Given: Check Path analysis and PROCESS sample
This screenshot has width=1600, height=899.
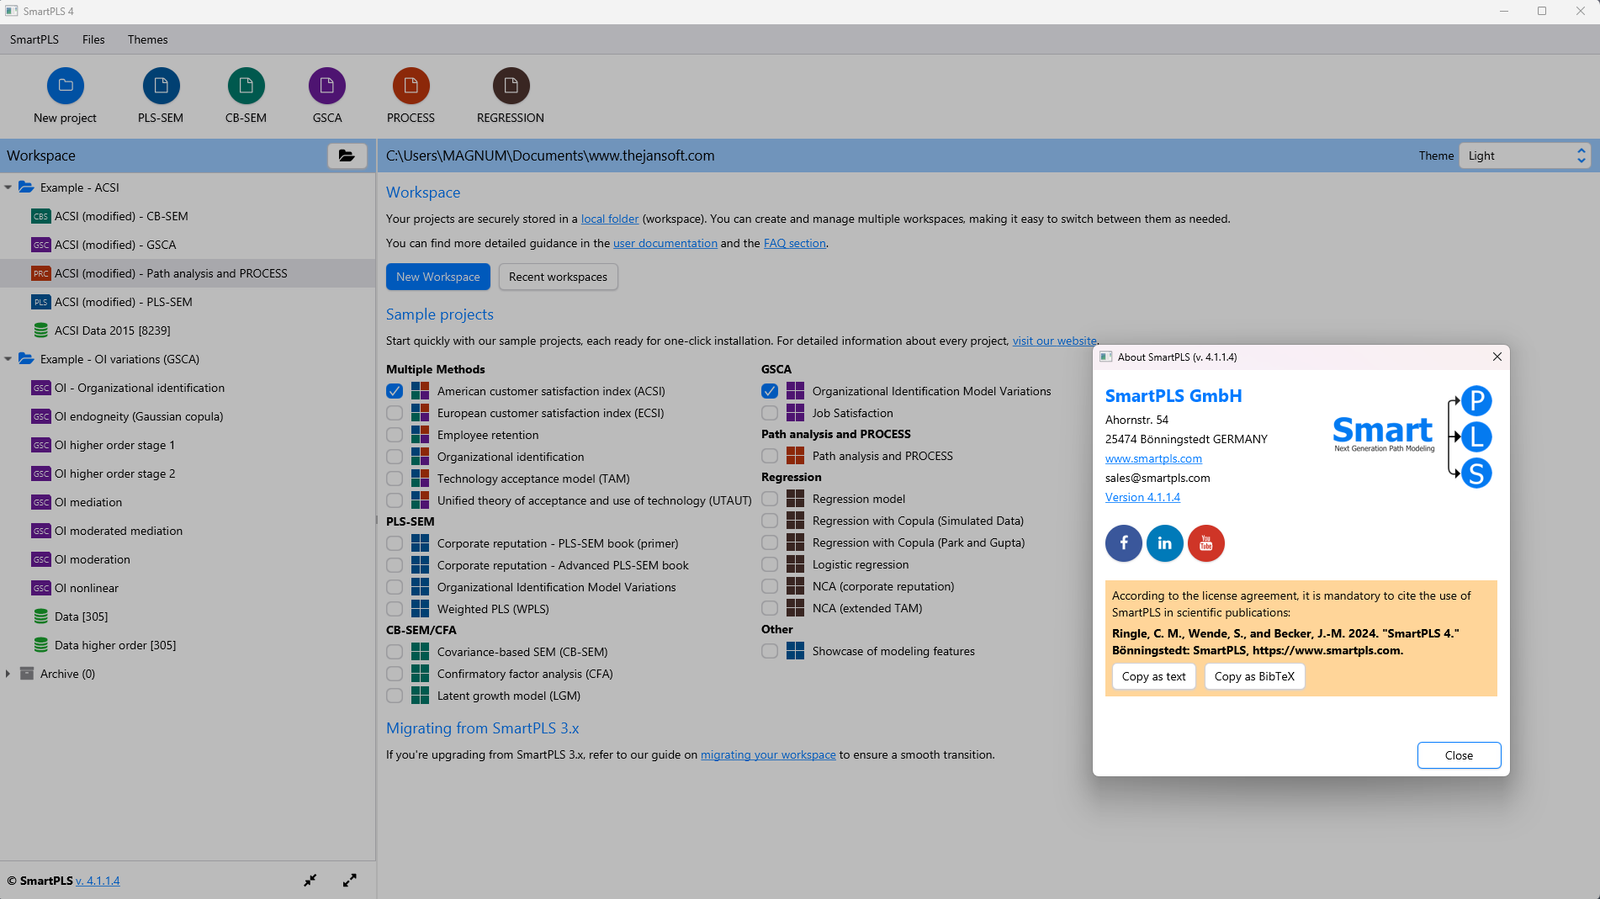Looking at the screenshot, I should pyautogui.click(x=770, y=456).
